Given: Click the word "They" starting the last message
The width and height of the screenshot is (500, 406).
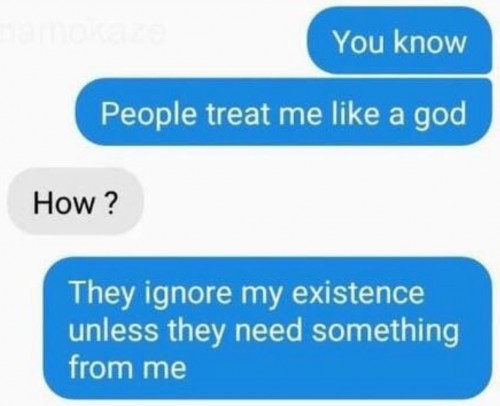Looking at the screenshot, I should click(x=103, y=293).
